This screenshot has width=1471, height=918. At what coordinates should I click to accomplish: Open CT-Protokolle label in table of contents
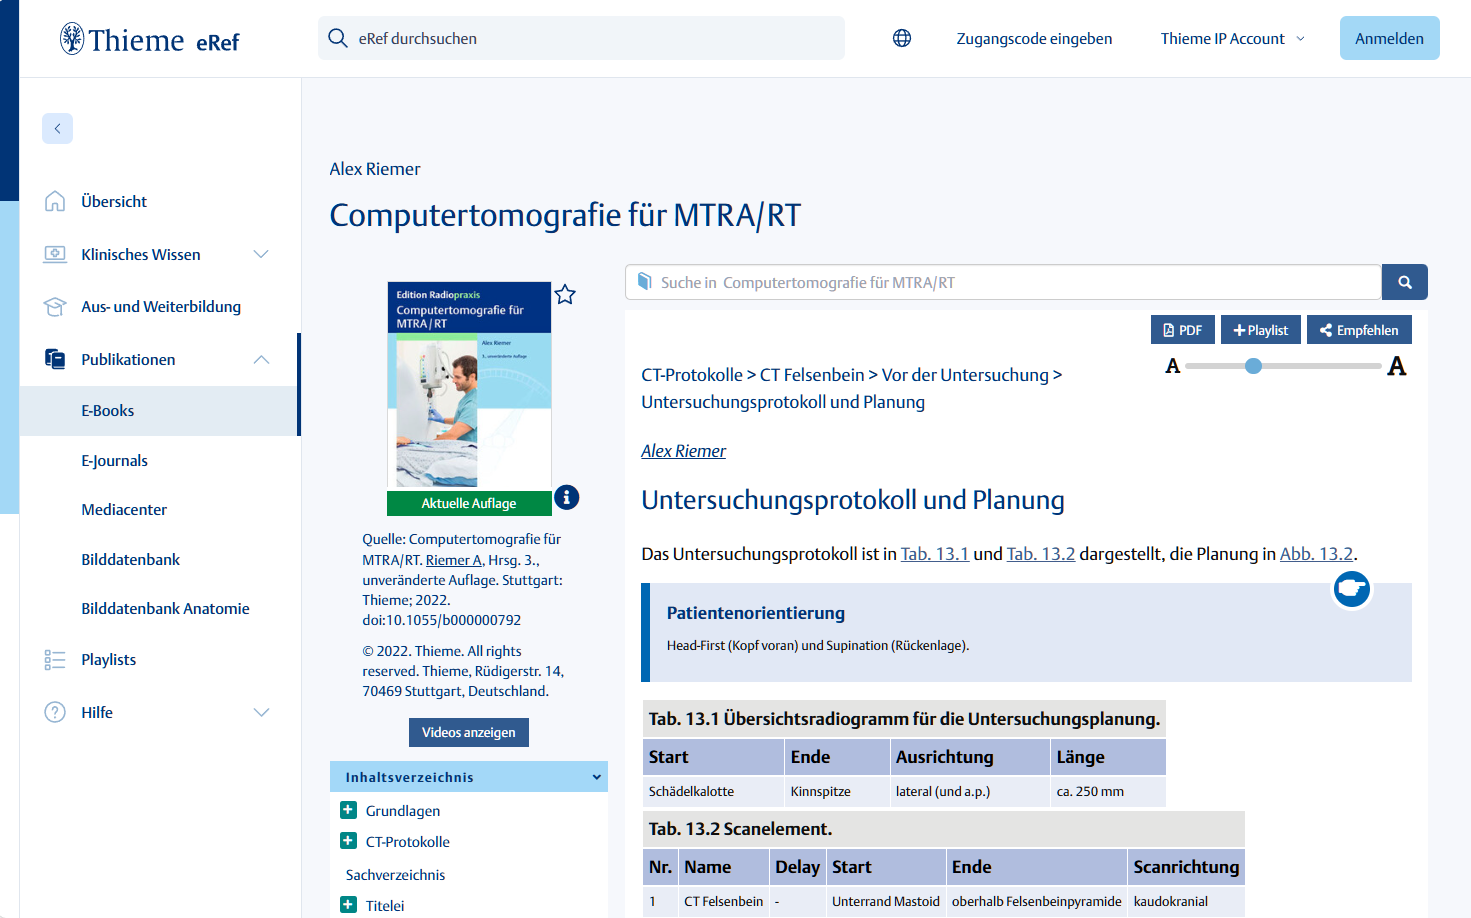[408, 841]
